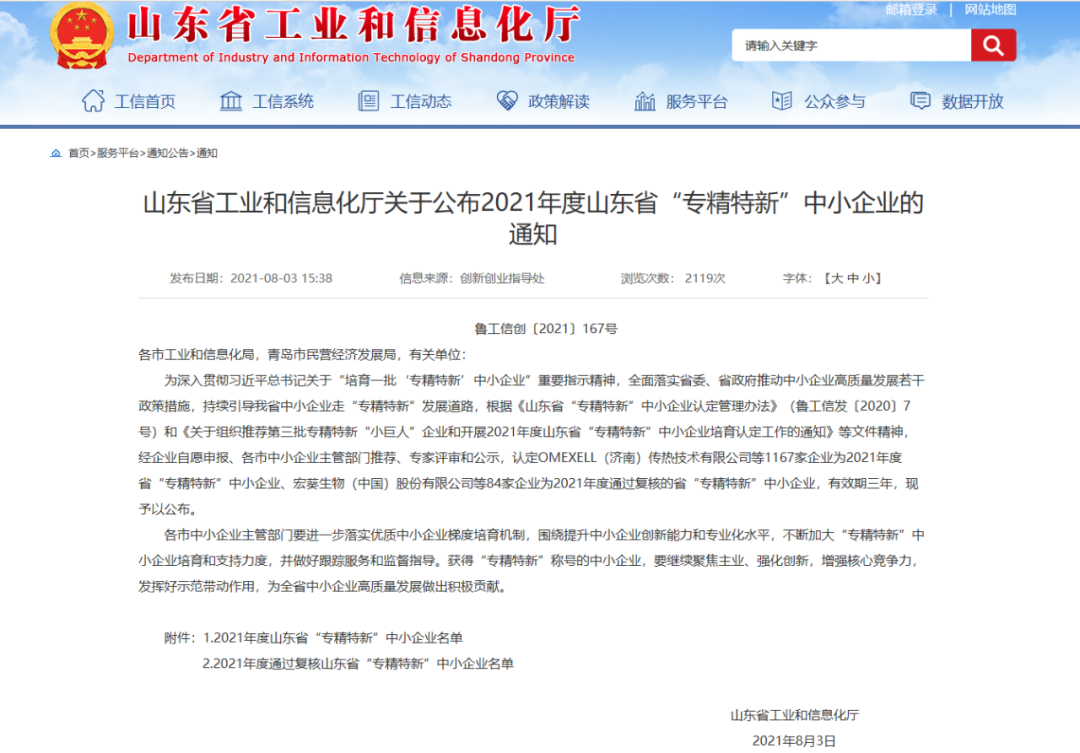Set font size to 小
Viewport: 1080px width, 753px height.
(x=869, y=278)
